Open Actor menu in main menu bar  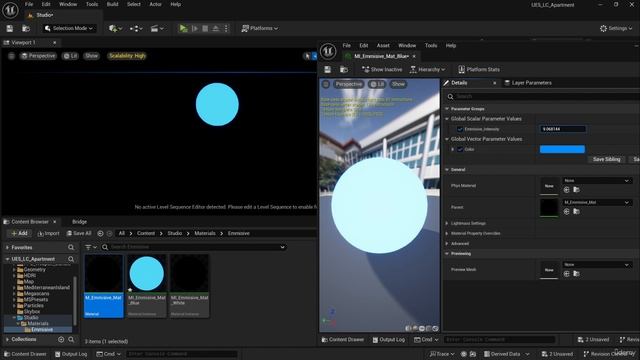[155, 4]
